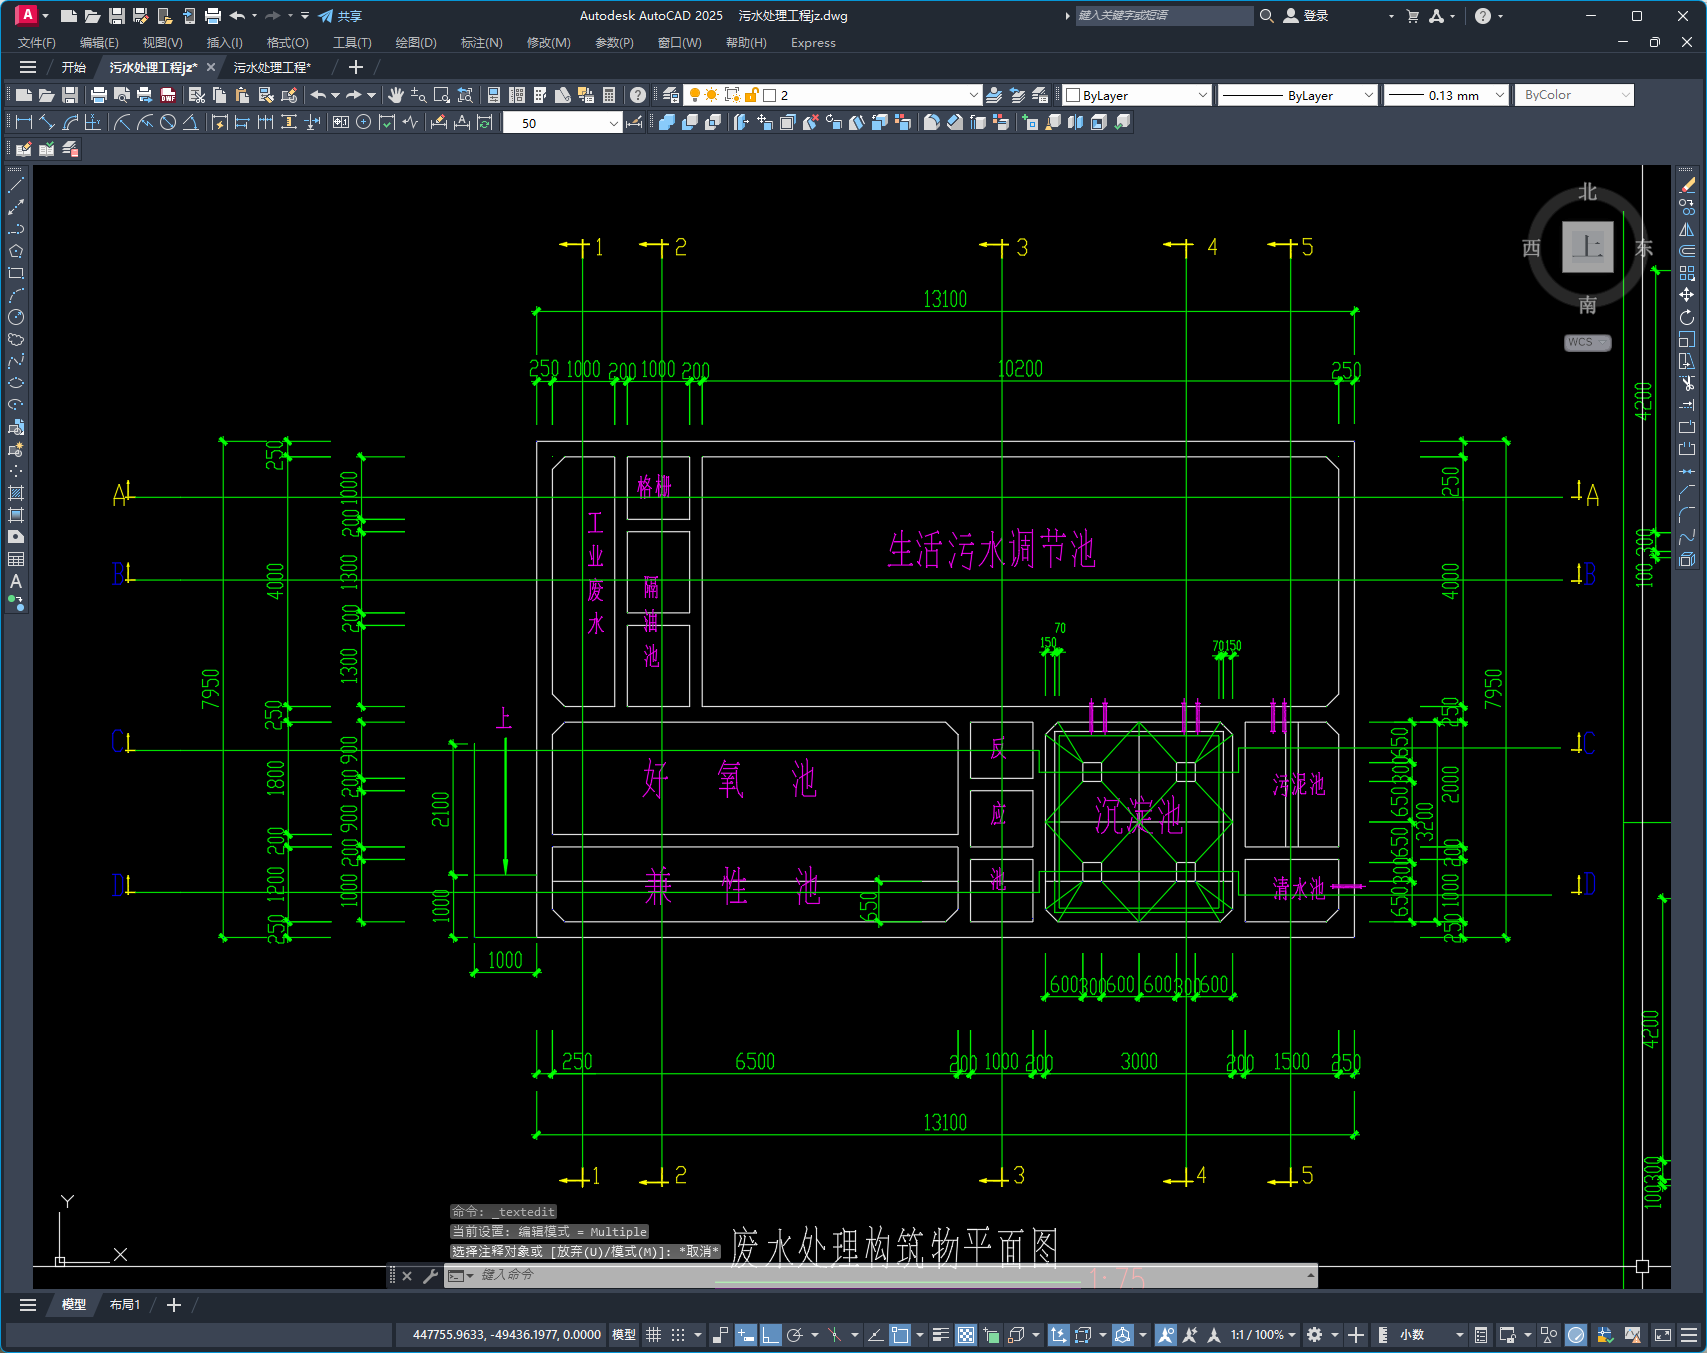Toggle lineweight display in status bar

tap(941, 1335)
